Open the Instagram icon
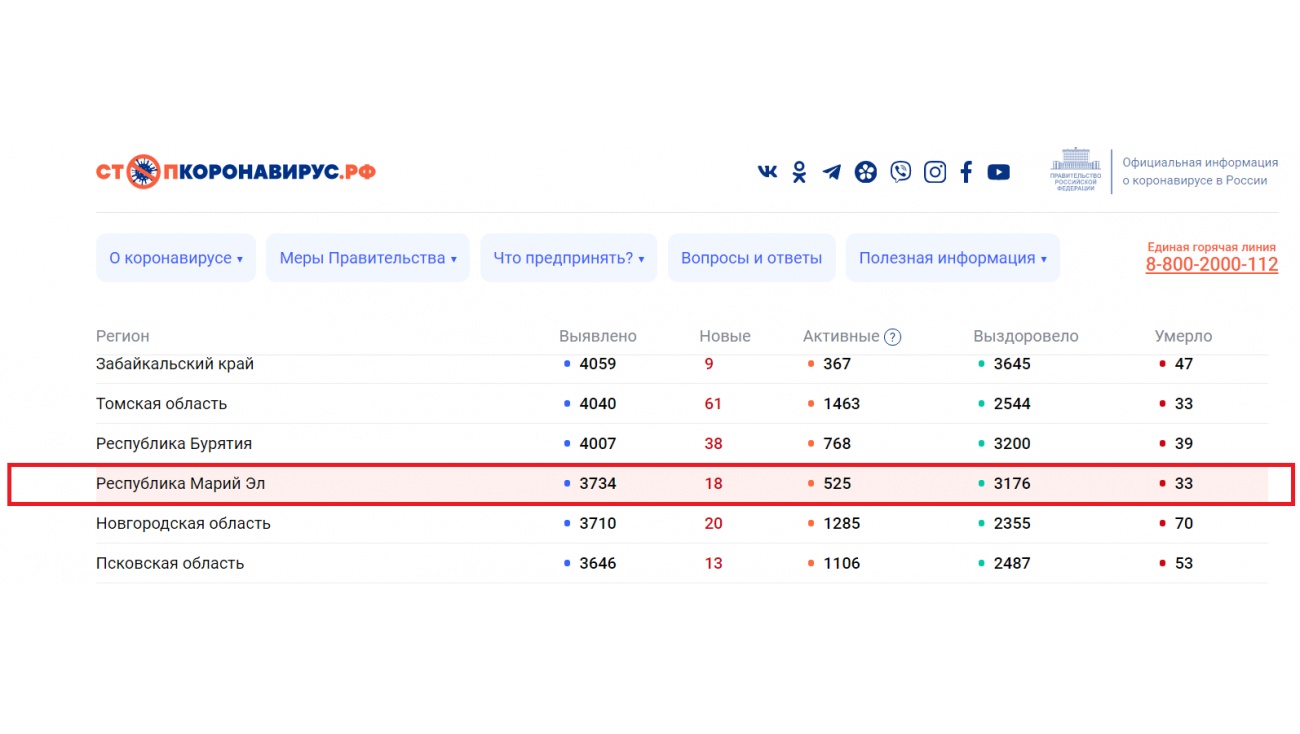The height and width of the screenshot is (734, 1300). coord(935,172)
